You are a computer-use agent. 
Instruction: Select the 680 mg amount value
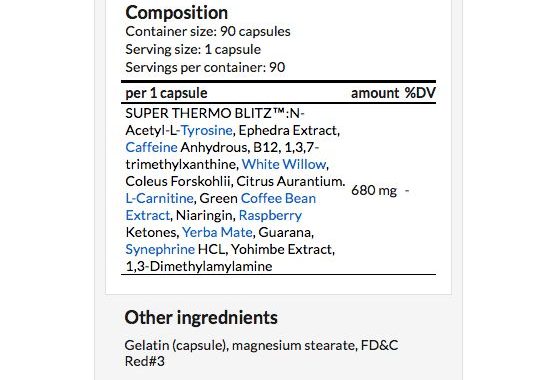coord(374,190)
